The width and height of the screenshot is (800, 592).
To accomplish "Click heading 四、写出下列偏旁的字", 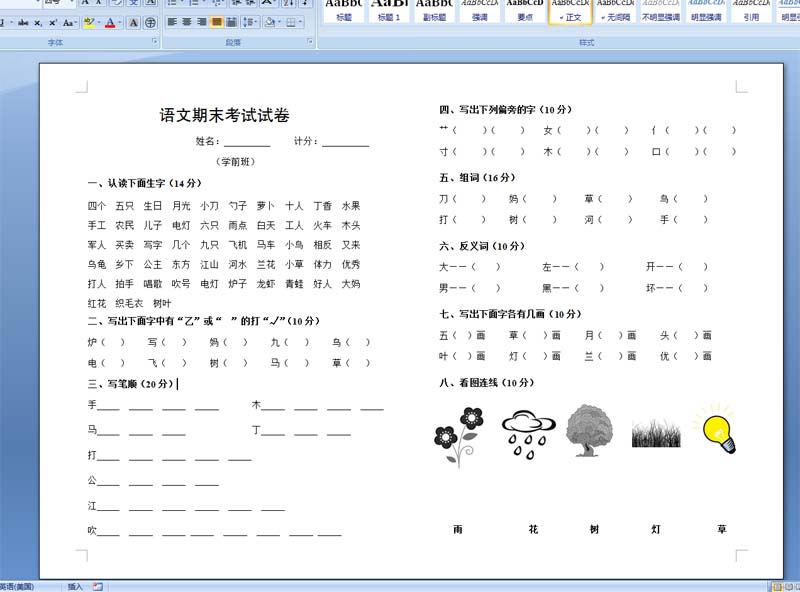I will tap(505, 109).
